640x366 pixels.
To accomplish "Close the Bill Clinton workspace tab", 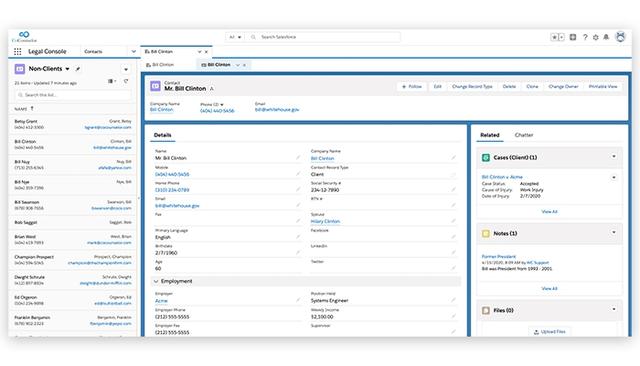I will click(206, 52).
